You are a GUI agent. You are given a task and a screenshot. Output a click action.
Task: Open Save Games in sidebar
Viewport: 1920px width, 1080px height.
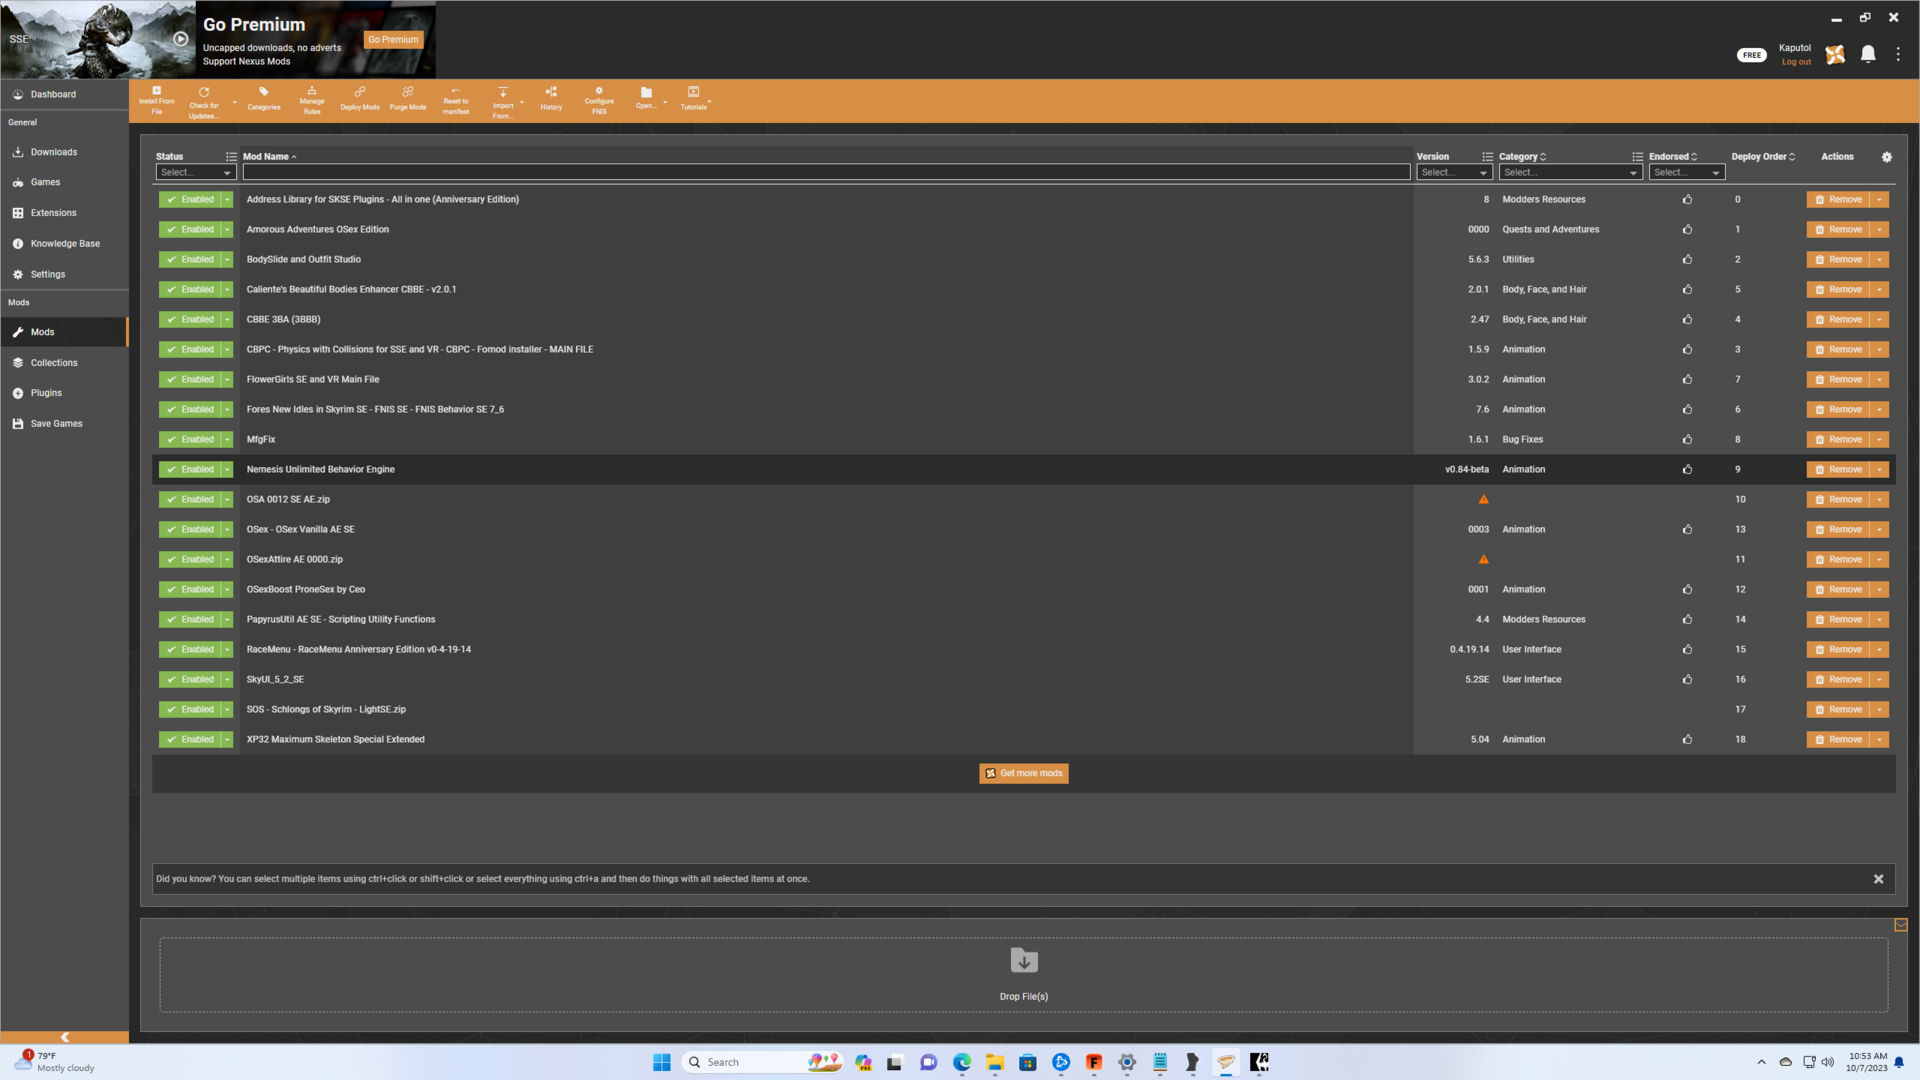(64, 424)
